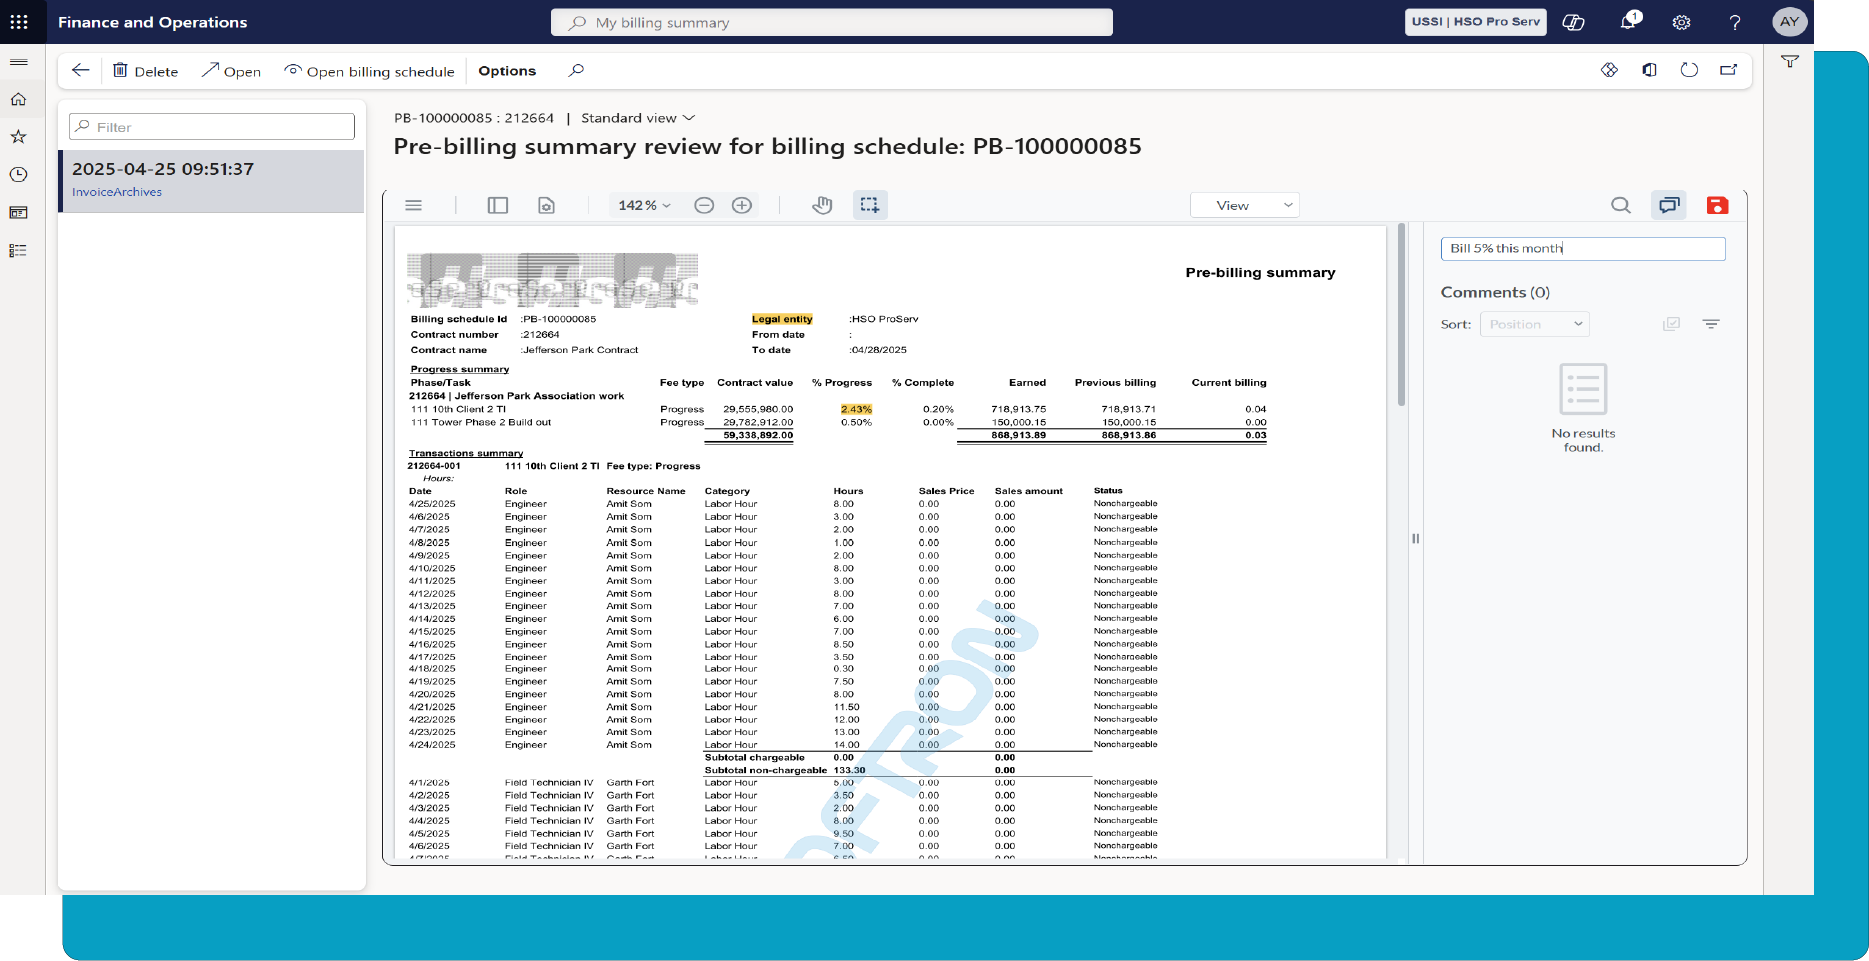Click Open billing schedule command
The width and height of the screenshot is (1869, 961).
click(x=369, y=71)
